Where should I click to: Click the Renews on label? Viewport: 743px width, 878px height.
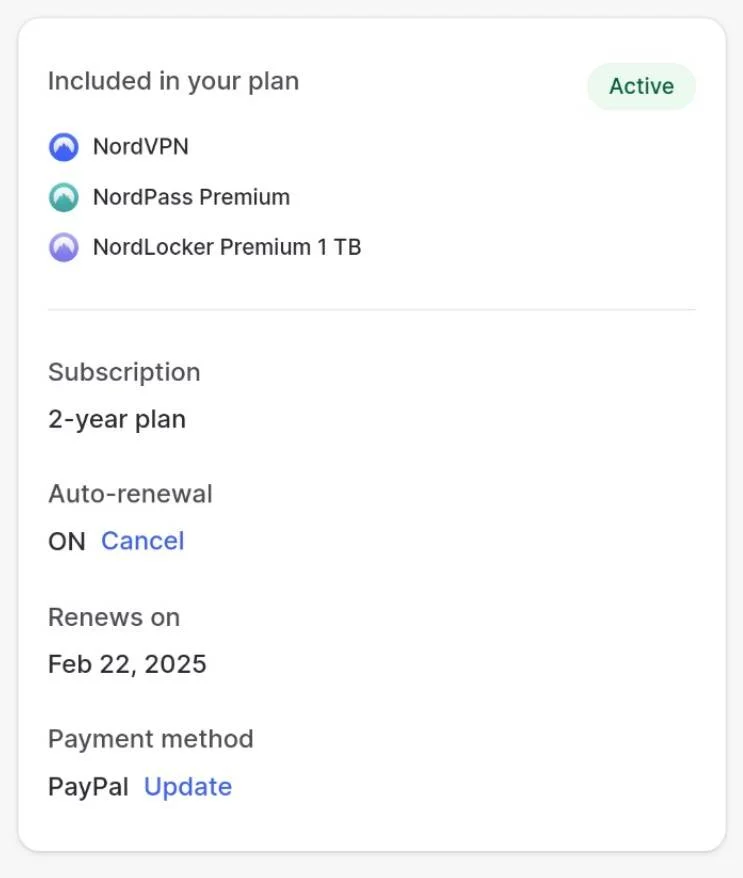click(x=114, y=618)
